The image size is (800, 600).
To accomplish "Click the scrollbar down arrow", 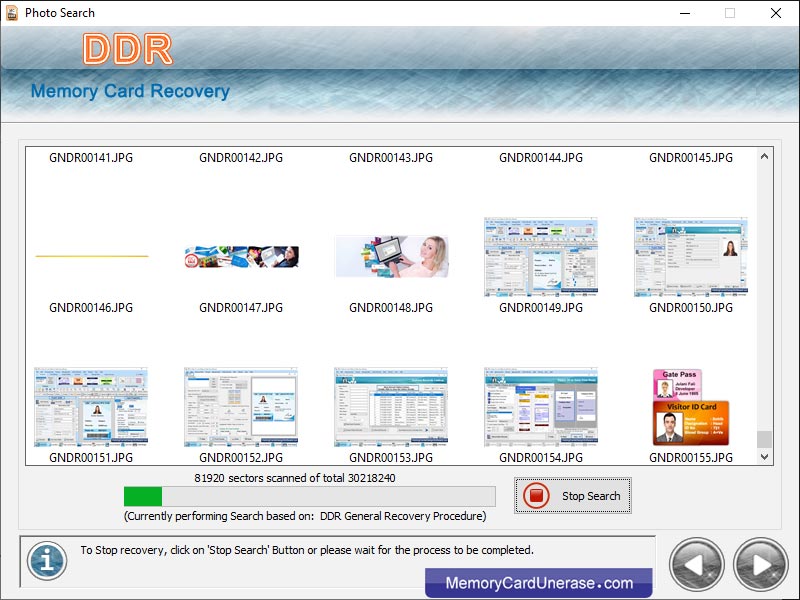I will pos(764,456).
